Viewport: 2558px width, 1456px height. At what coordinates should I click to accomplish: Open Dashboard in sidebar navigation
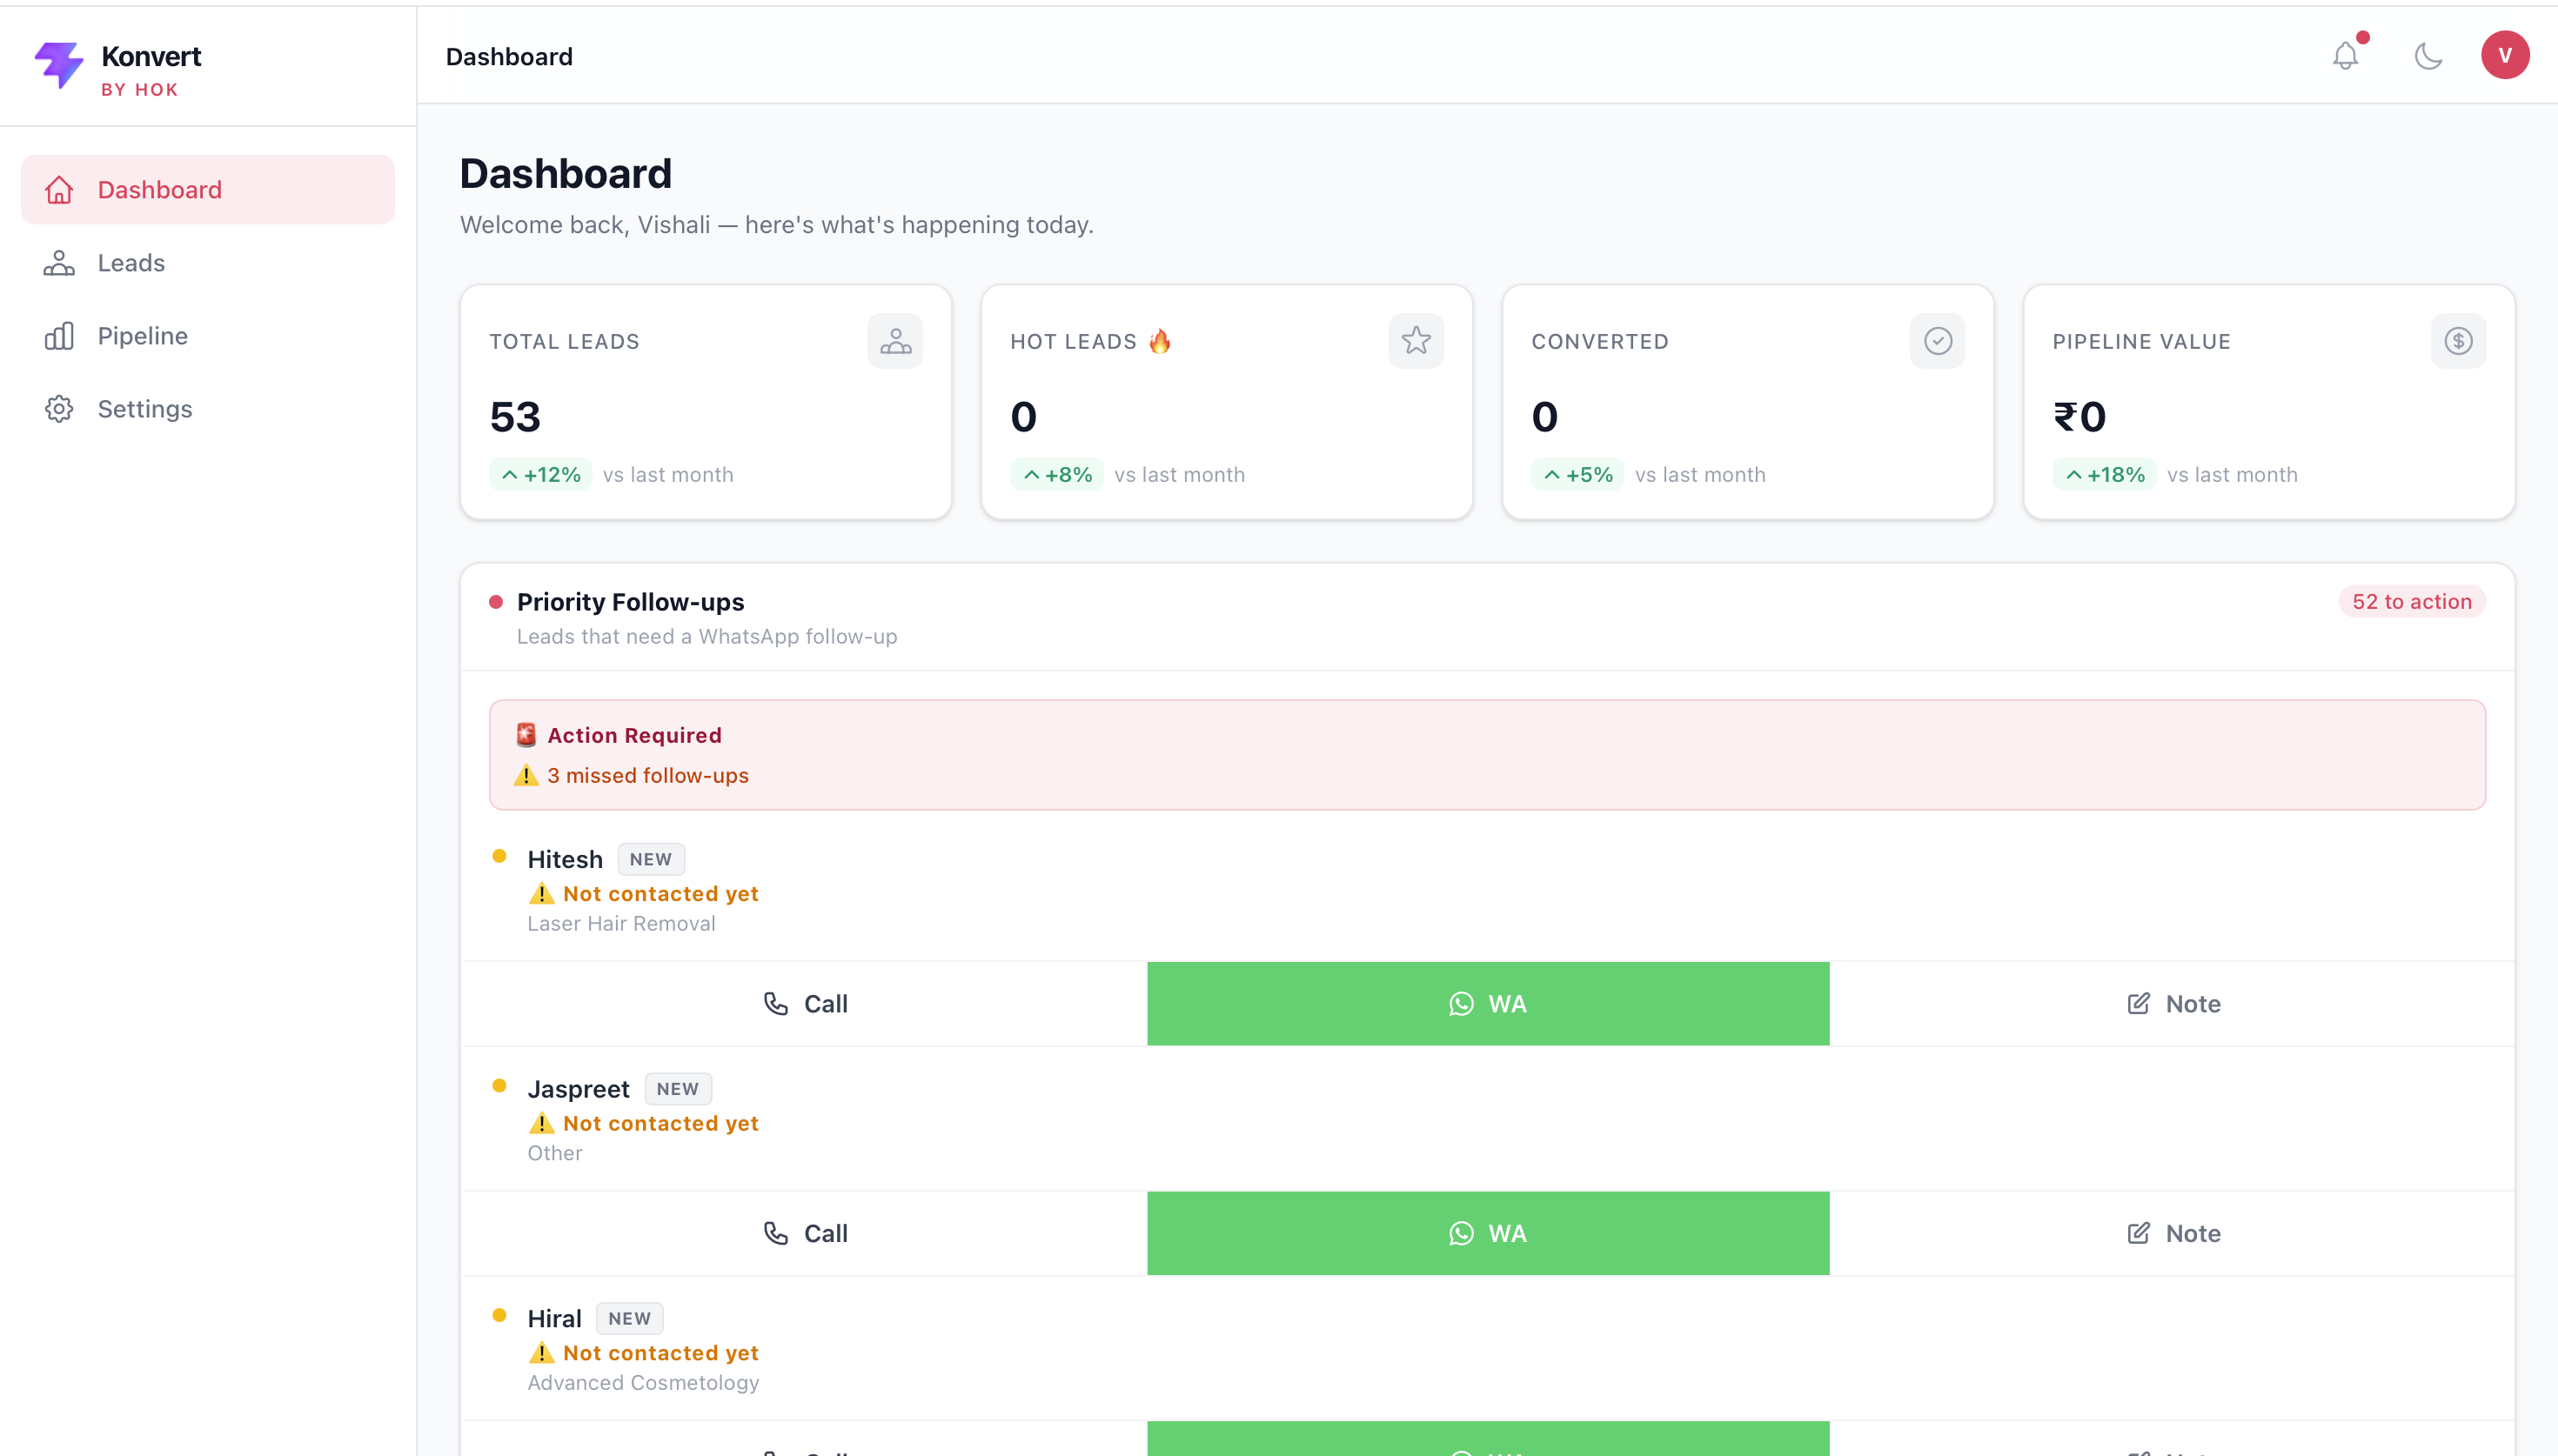point(207,190)
